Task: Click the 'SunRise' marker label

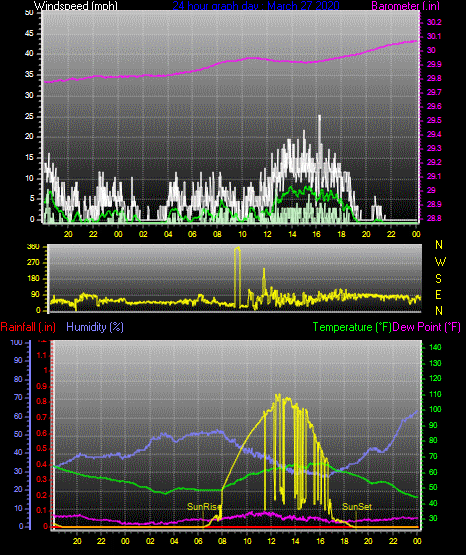Action: pos(204,507)
